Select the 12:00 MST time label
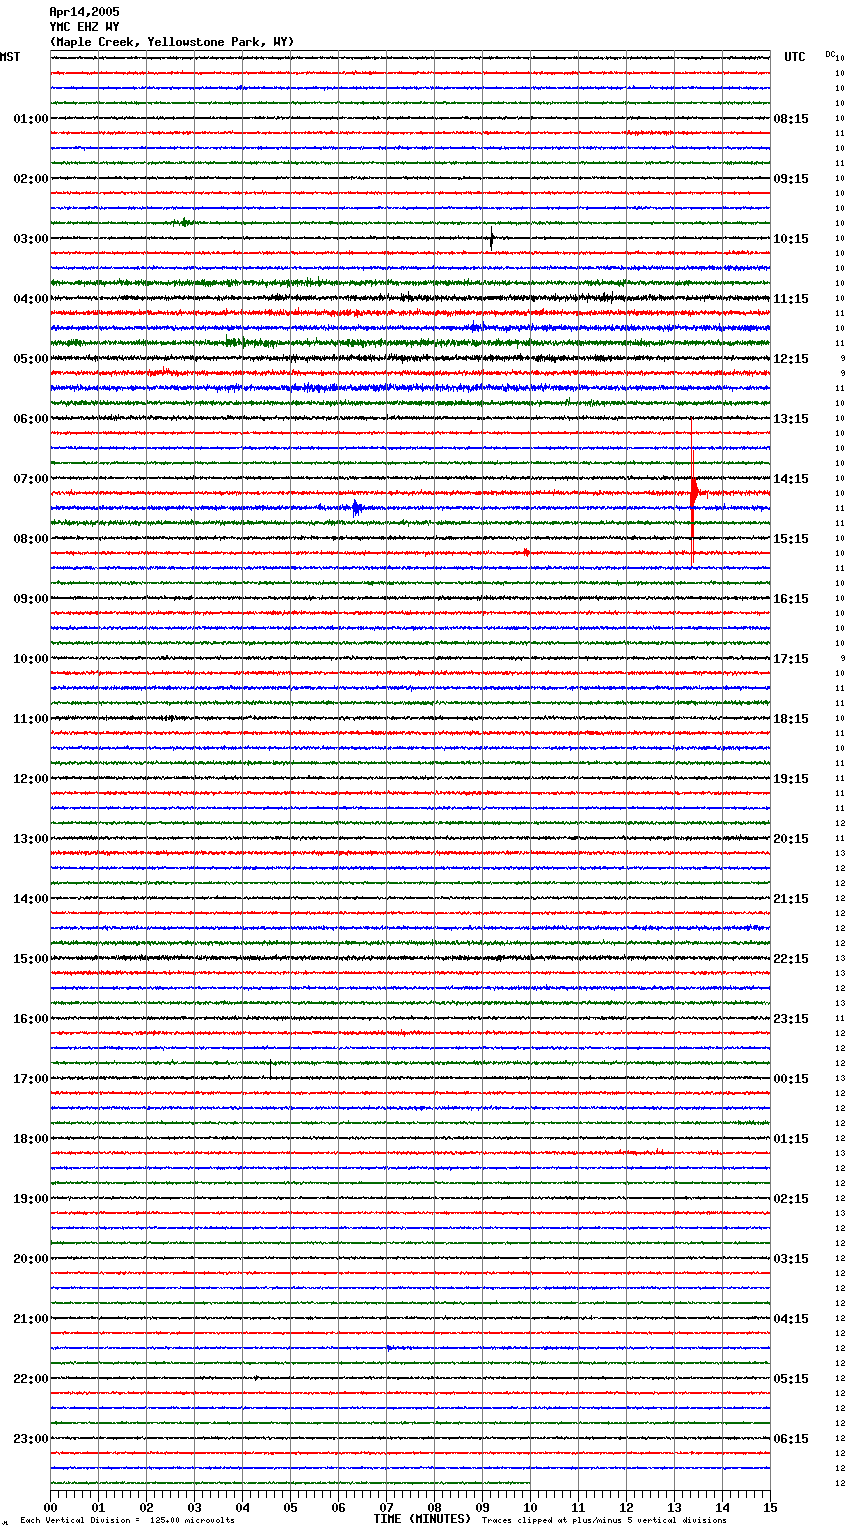The image size is (850, 1534). coord(31,779)
